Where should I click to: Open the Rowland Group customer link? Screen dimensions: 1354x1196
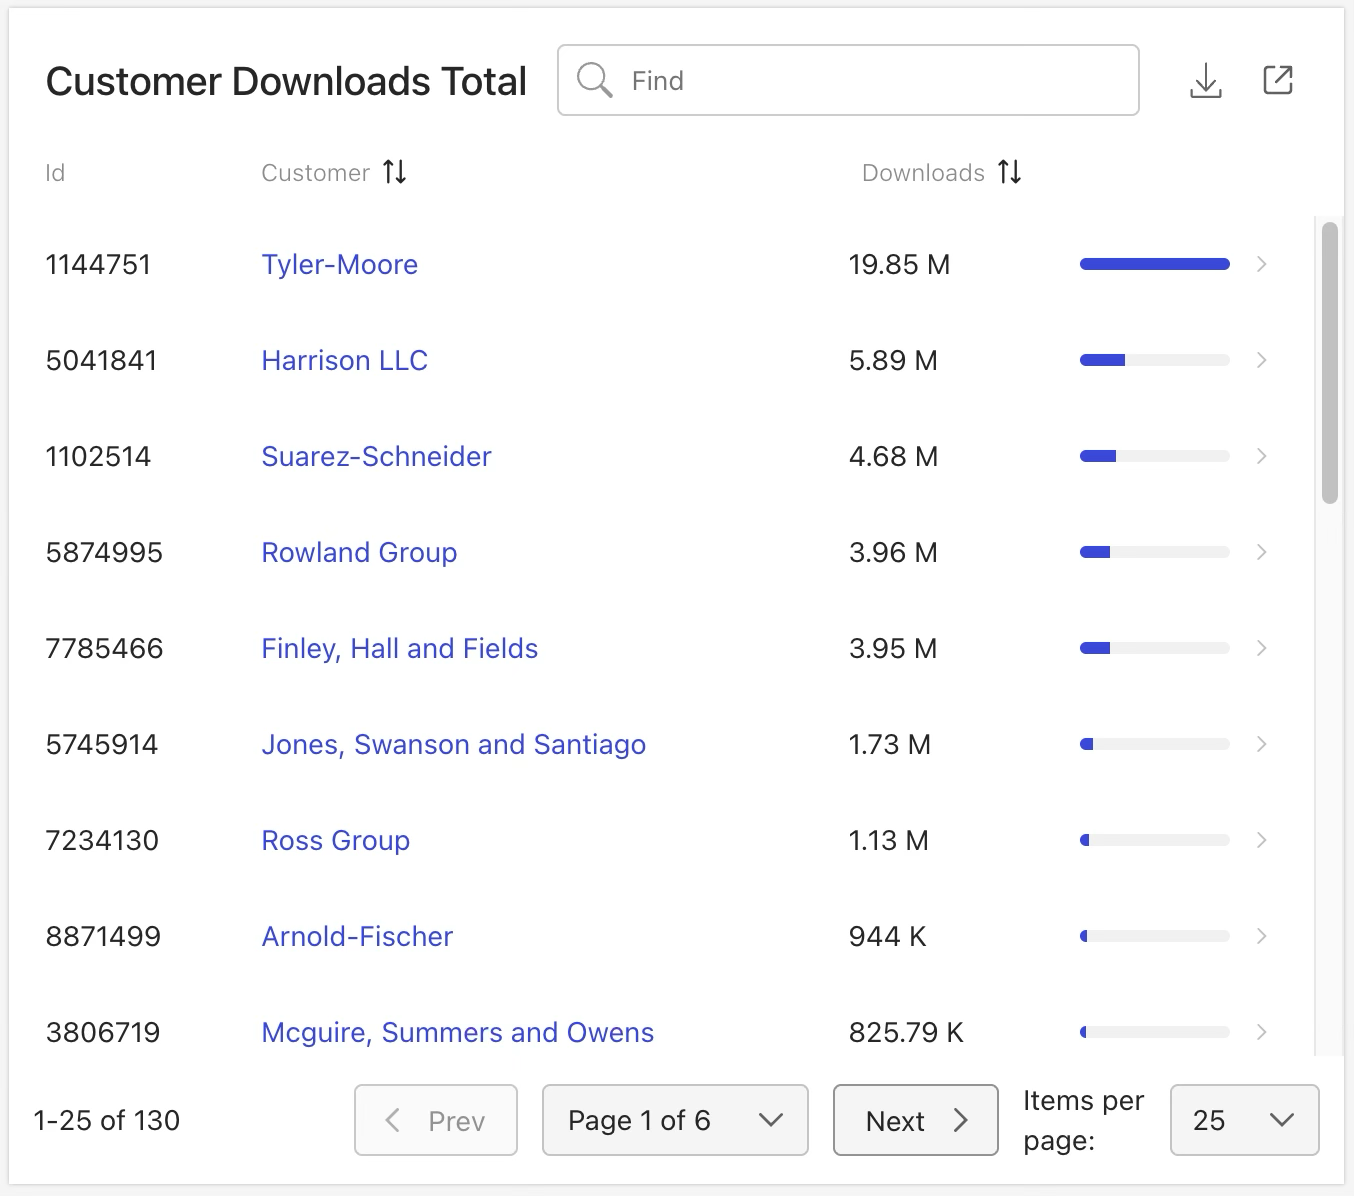[360, 552]
